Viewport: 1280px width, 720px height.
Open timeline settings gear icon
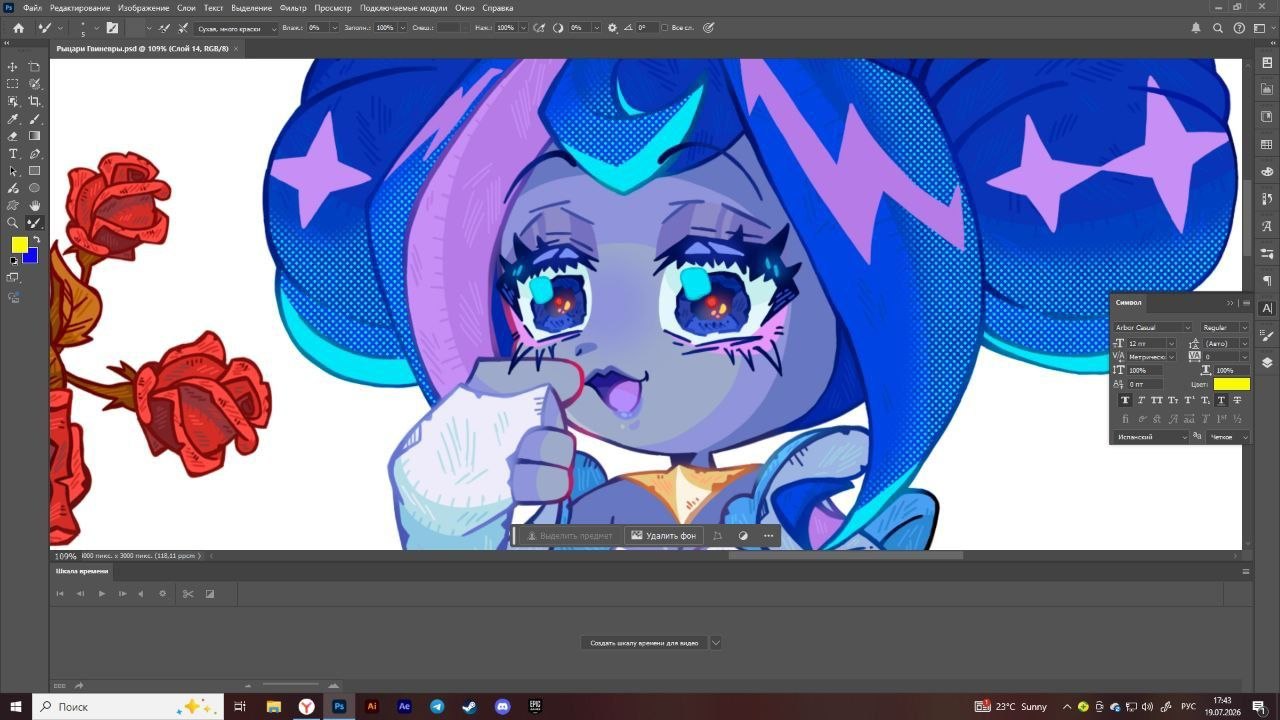pyautogui.click(x=163, y=594)
